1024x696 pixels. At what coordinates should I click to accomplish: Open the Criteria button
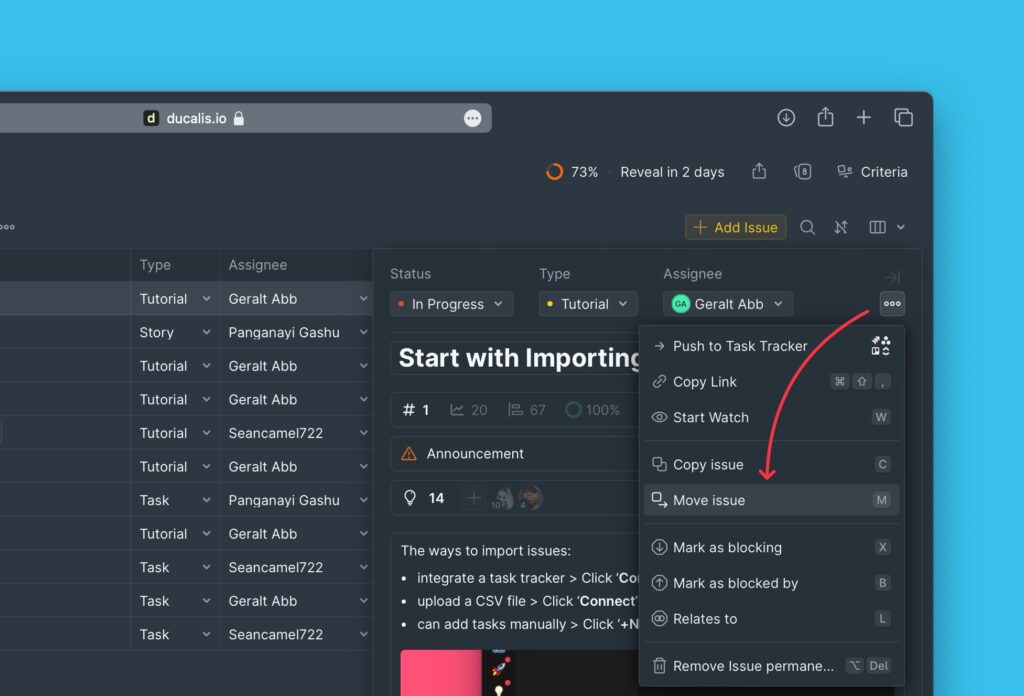click(872, 172)
